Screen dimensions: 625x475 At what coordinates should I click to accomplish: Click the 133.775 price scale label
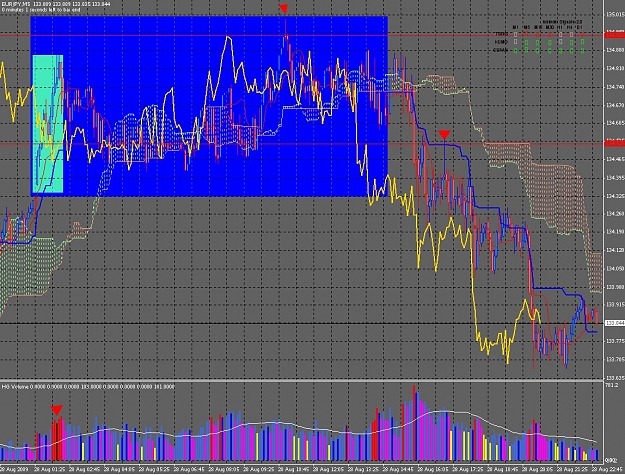pyautogui.click(x=615, y=341)
